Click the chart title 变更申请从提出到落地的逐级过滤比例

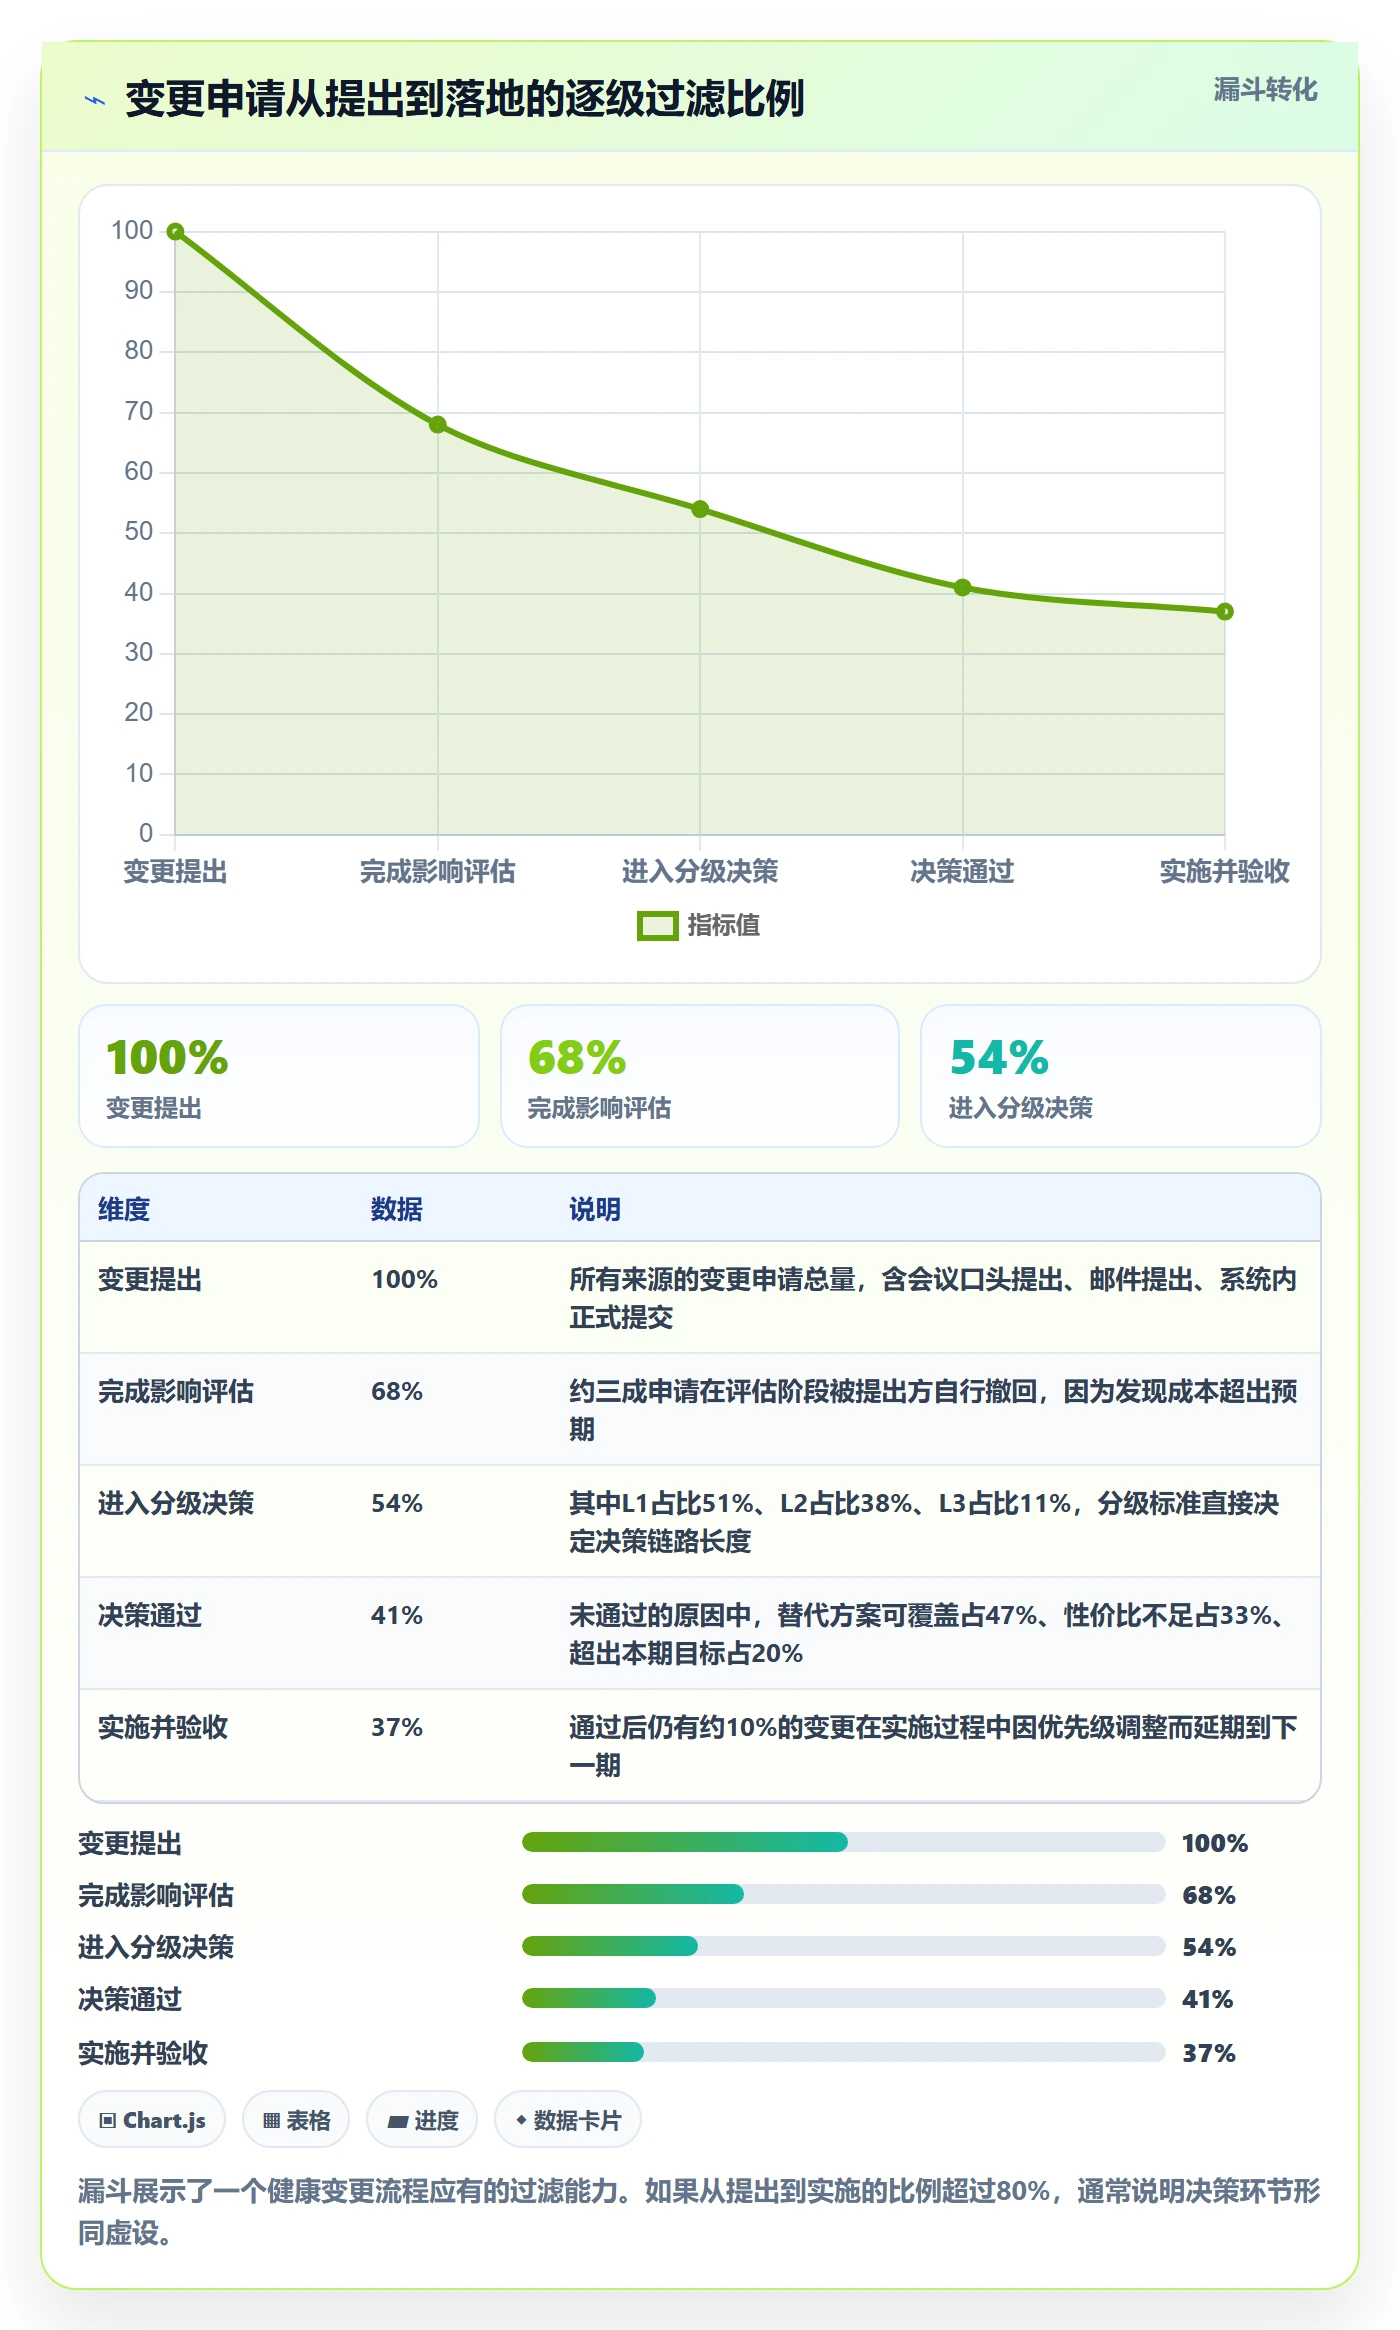pos(465,99)
